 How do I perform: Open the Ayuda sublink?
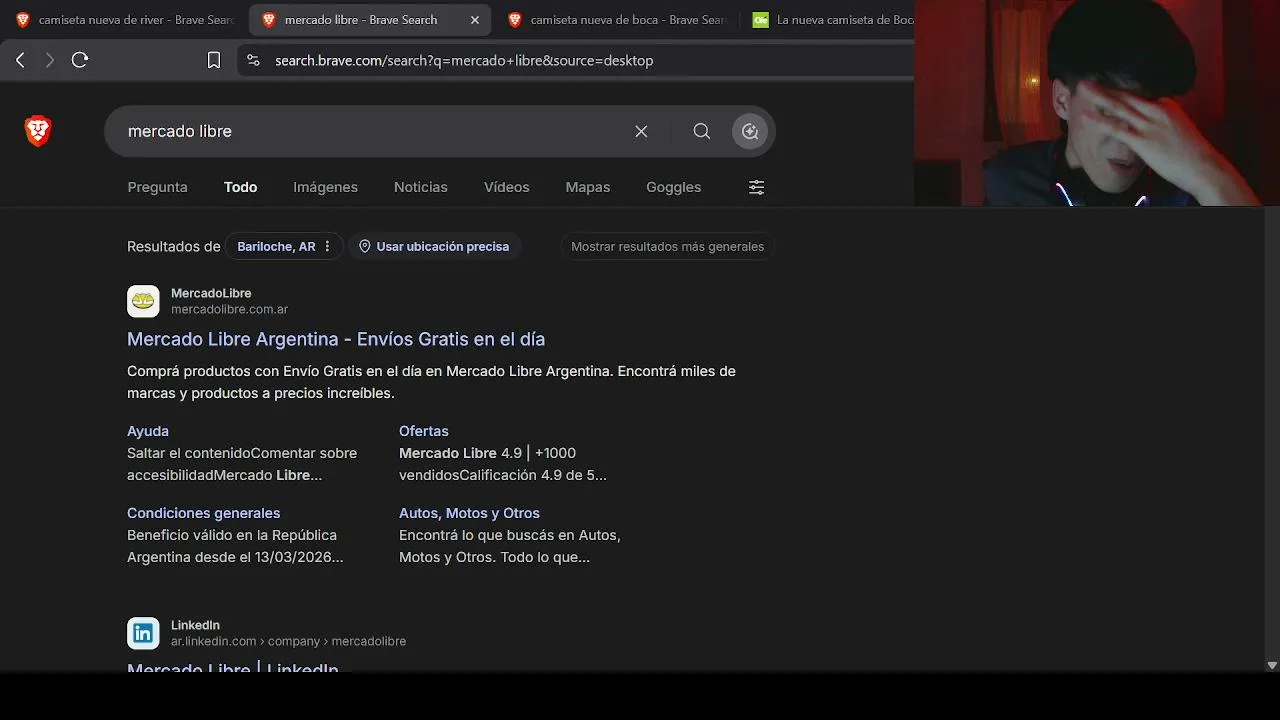[148, 431]
